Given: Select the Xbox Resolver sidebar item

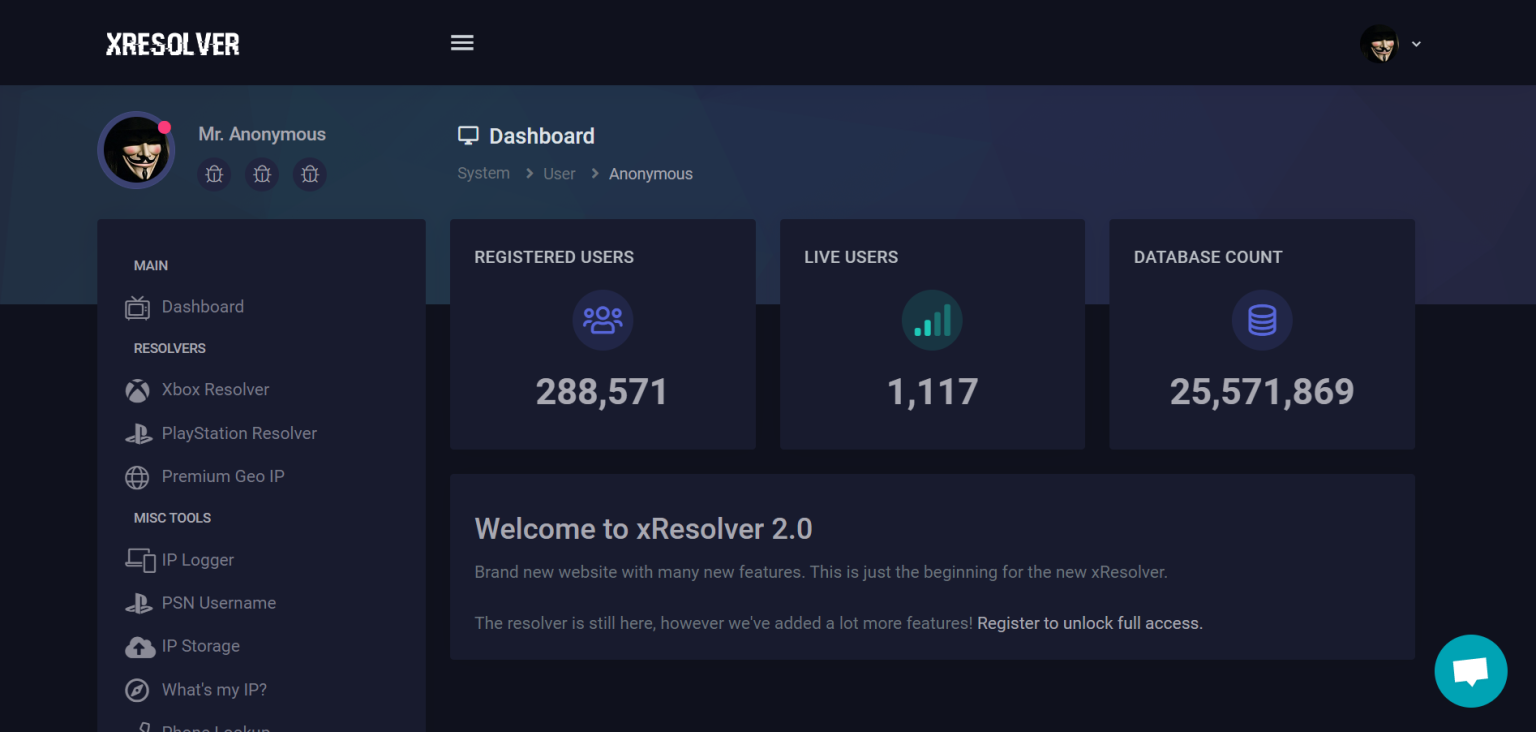Looking at the screenshot, I should [x=215, y=390].
